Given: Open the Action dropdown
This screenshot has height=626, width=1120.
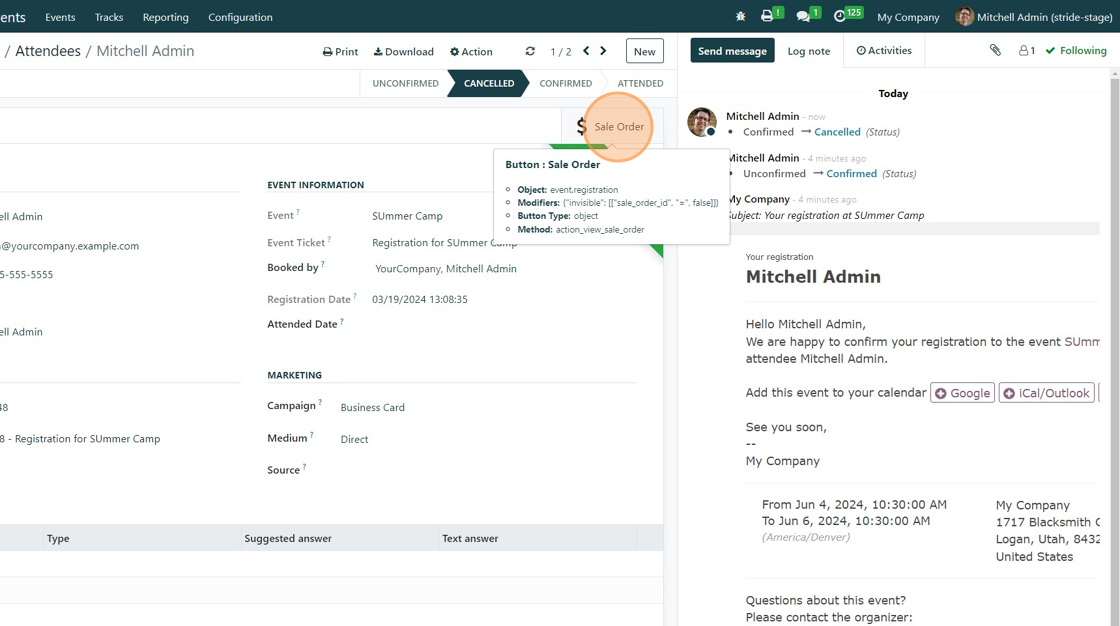Looking at the screenshot, I should (471, 51).
